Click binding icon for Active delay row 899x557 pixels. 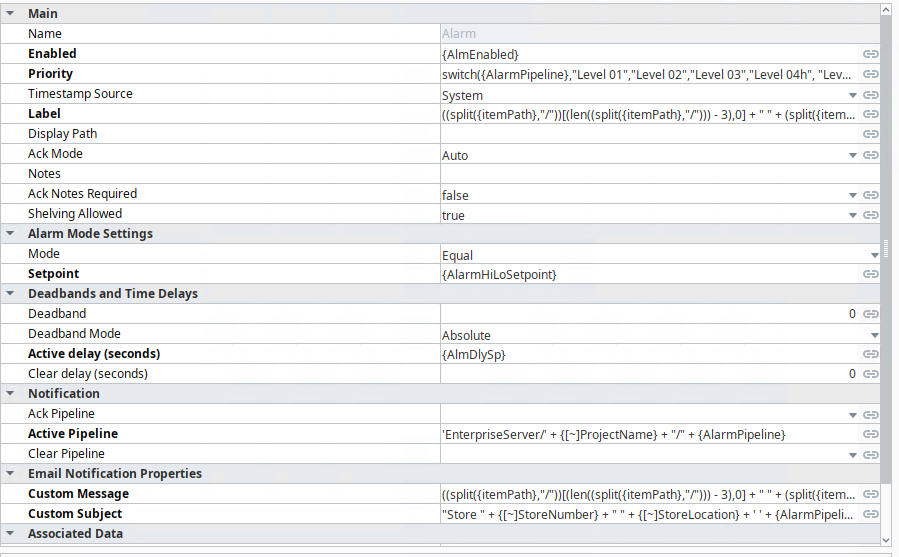tap(871, 354)
